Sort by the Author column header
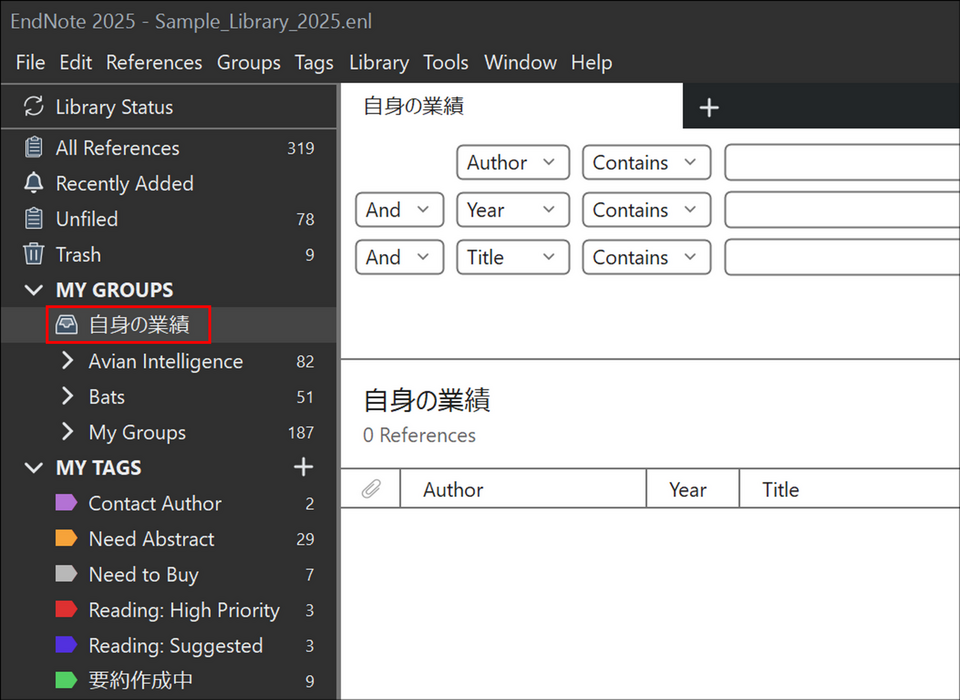The height and width of the screenshot is (700, 960). [x=523, y=489]
